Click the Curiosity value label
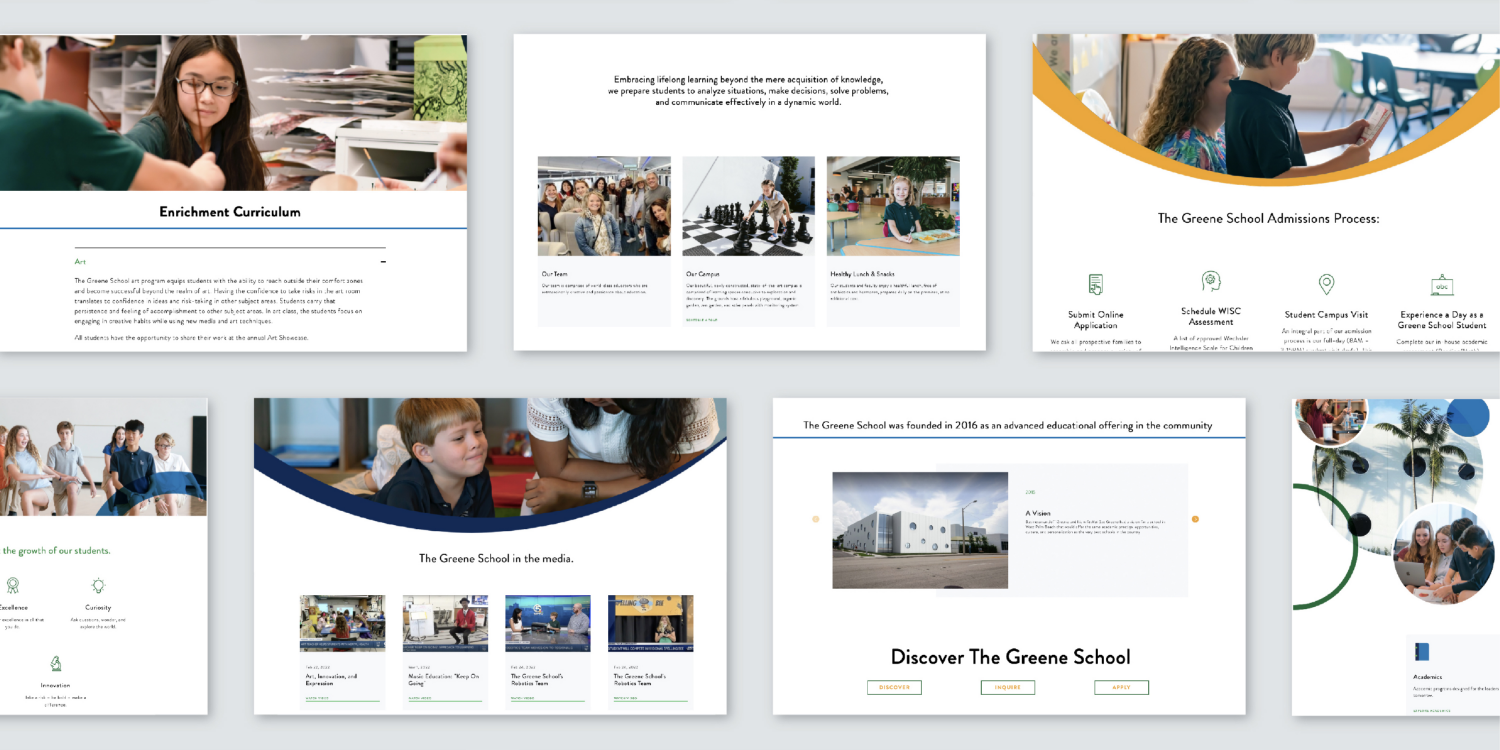 click(98, 607)
